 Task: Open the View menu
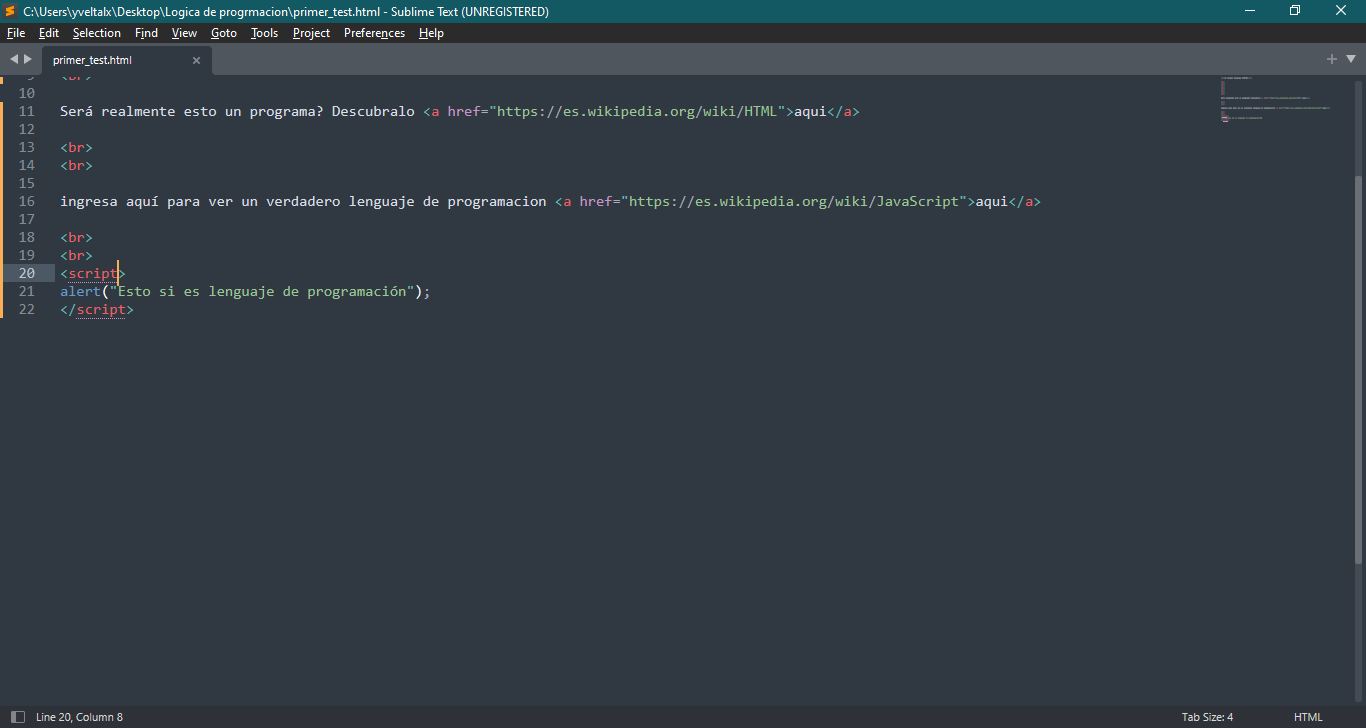[x=184, y=33]
